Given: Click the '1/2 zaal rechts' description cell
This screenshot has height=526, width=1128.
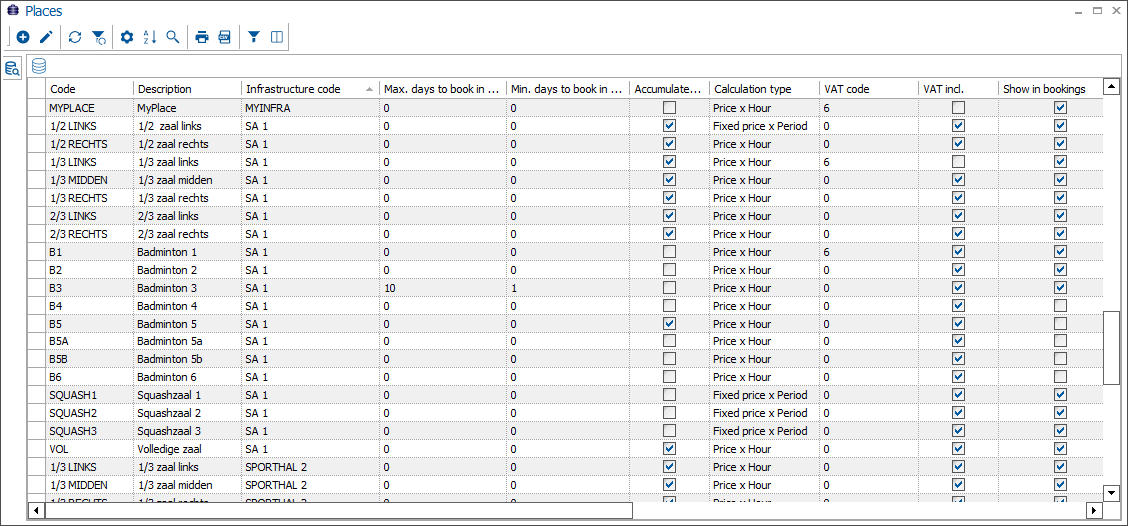Looking at the screenshot, I should point(187,144).
